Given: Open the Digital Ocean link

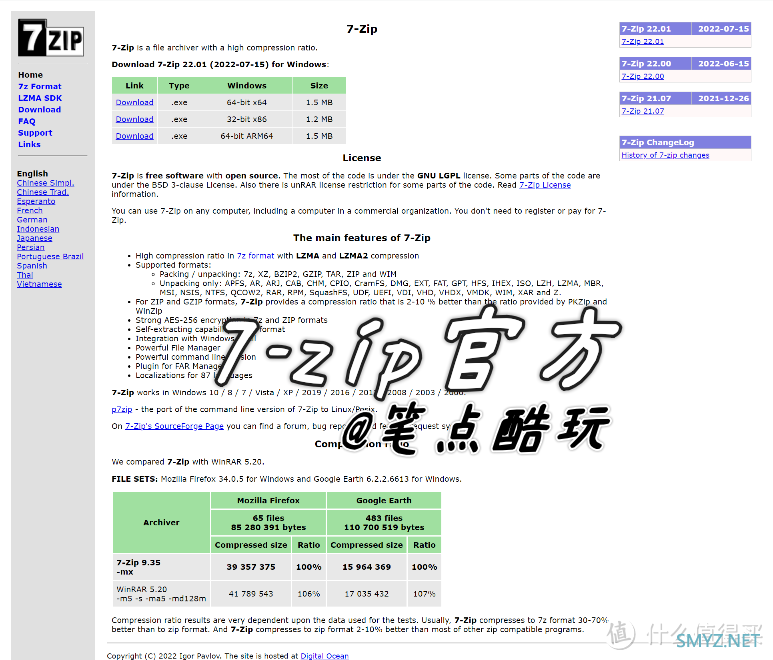Looking at the screenshot, I should pyautogui.click(x=324, y=656).
